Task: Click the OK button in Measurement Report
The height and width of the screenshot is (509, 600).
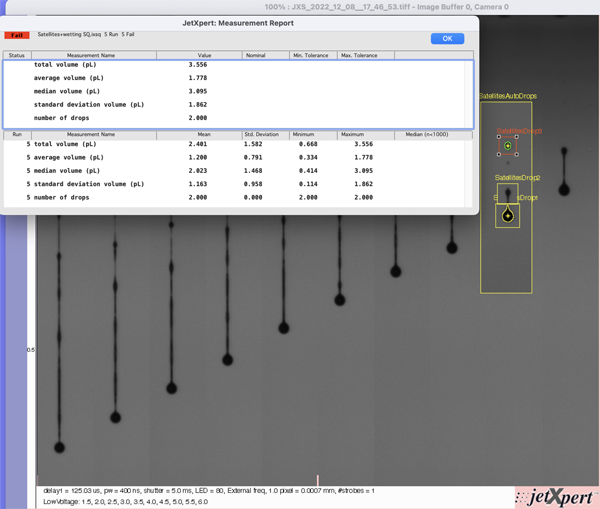Action: (x=447, y=38)
